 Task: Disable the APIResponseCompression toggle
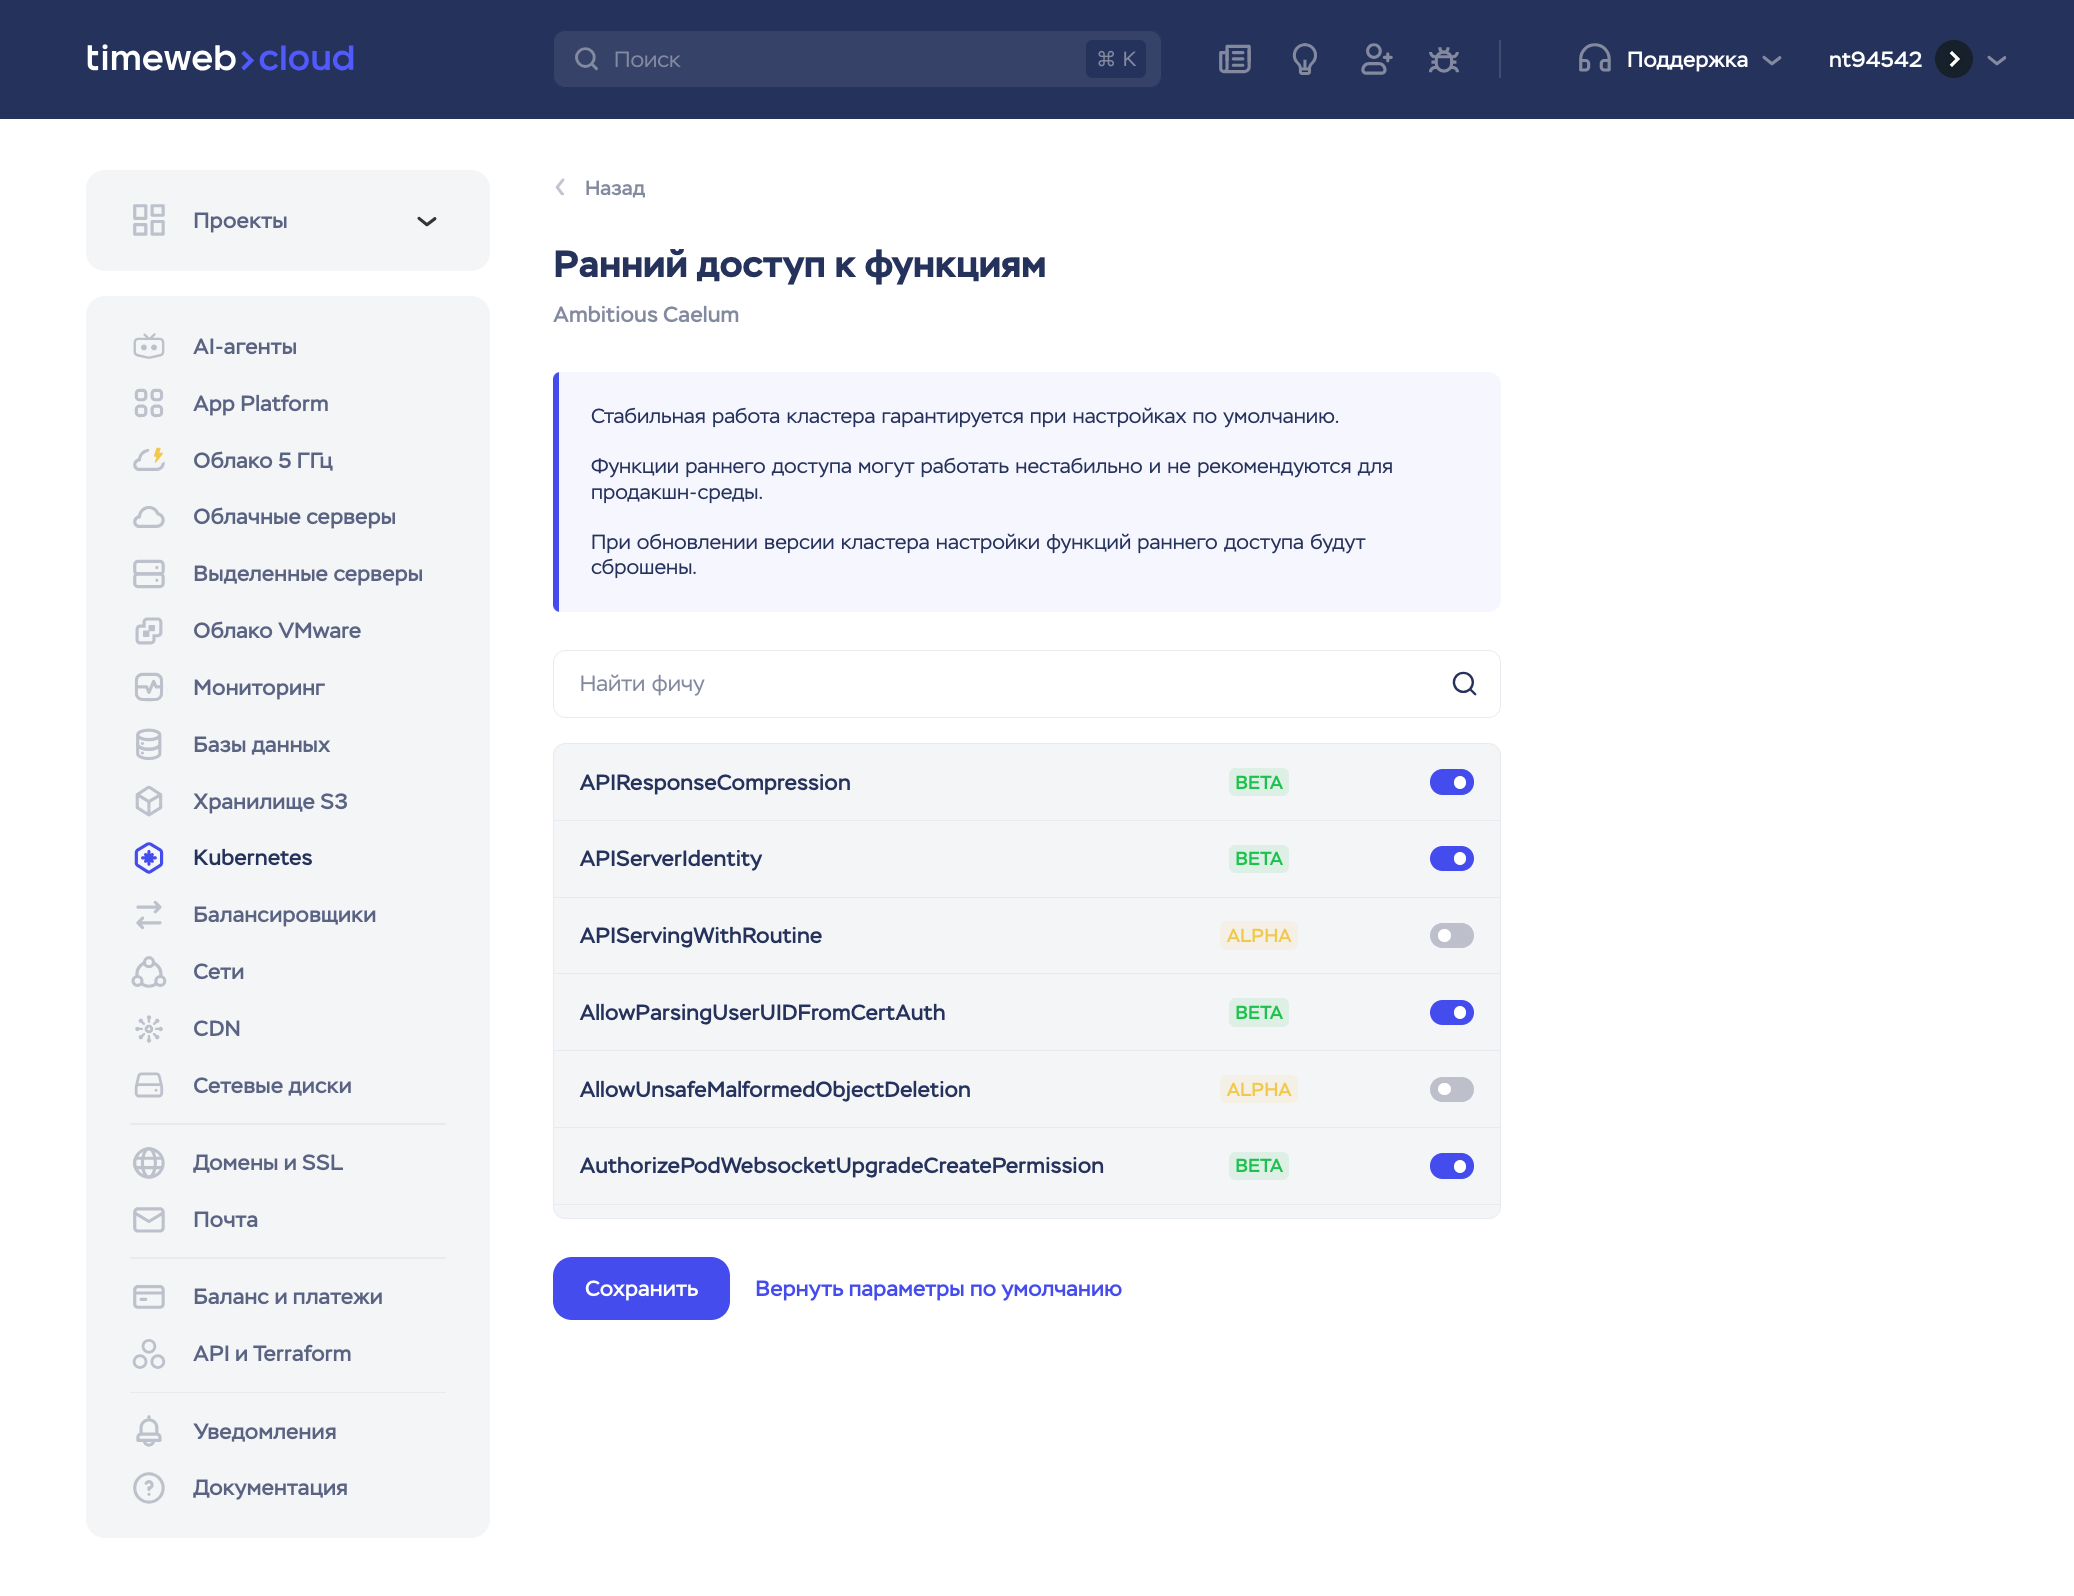1451,782
